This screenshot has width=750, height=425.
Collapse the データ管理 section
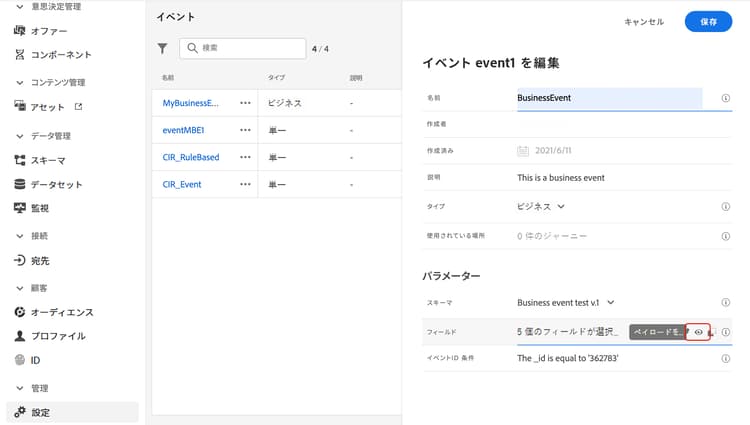[x=20, y=136]
